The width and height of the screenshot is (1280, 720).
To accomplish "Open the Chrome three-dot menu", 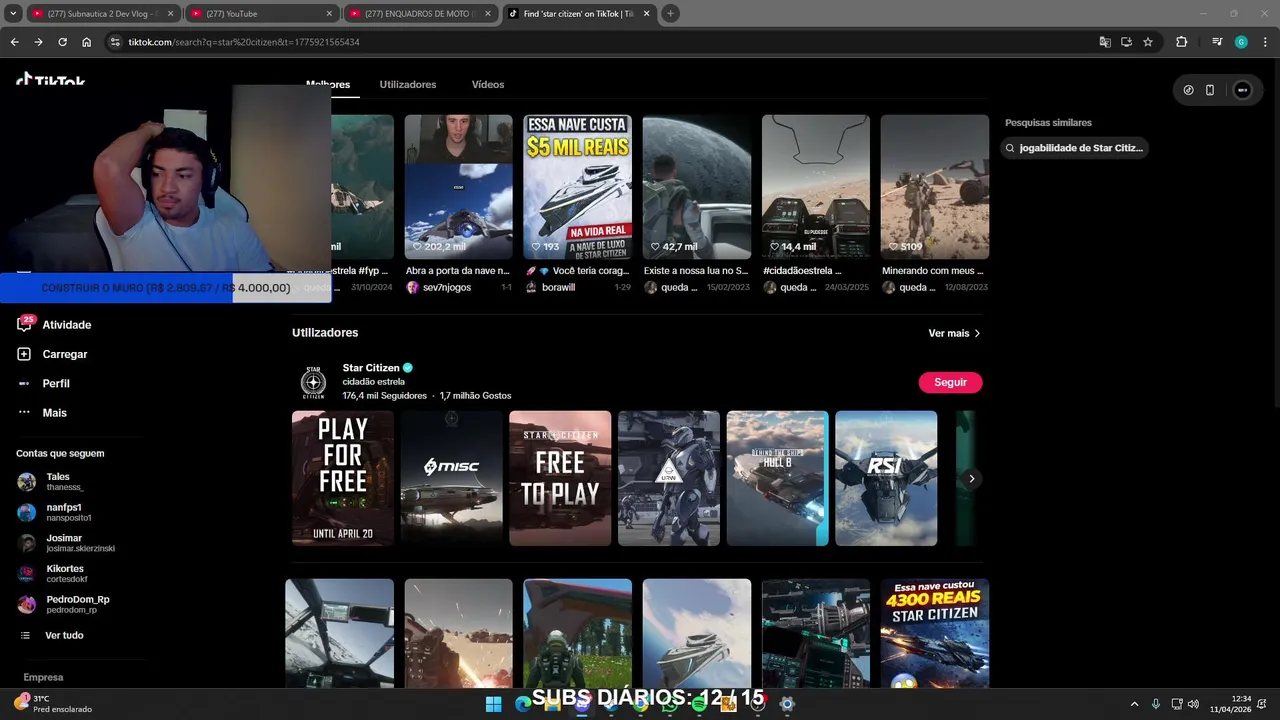I will pos(1264,42).
